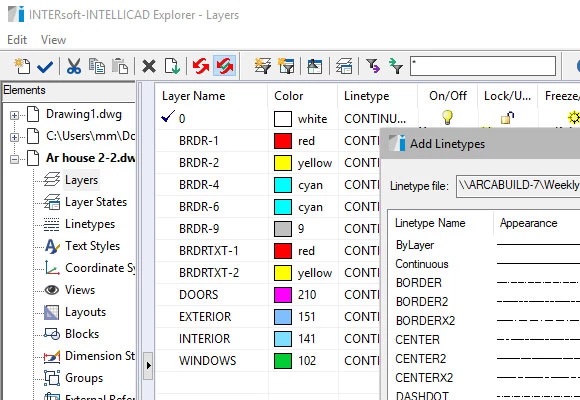Select BORDER linetype in the dialog
This screenshot has width=580, height=400.
pyautogui.click(x=418, y=283)
